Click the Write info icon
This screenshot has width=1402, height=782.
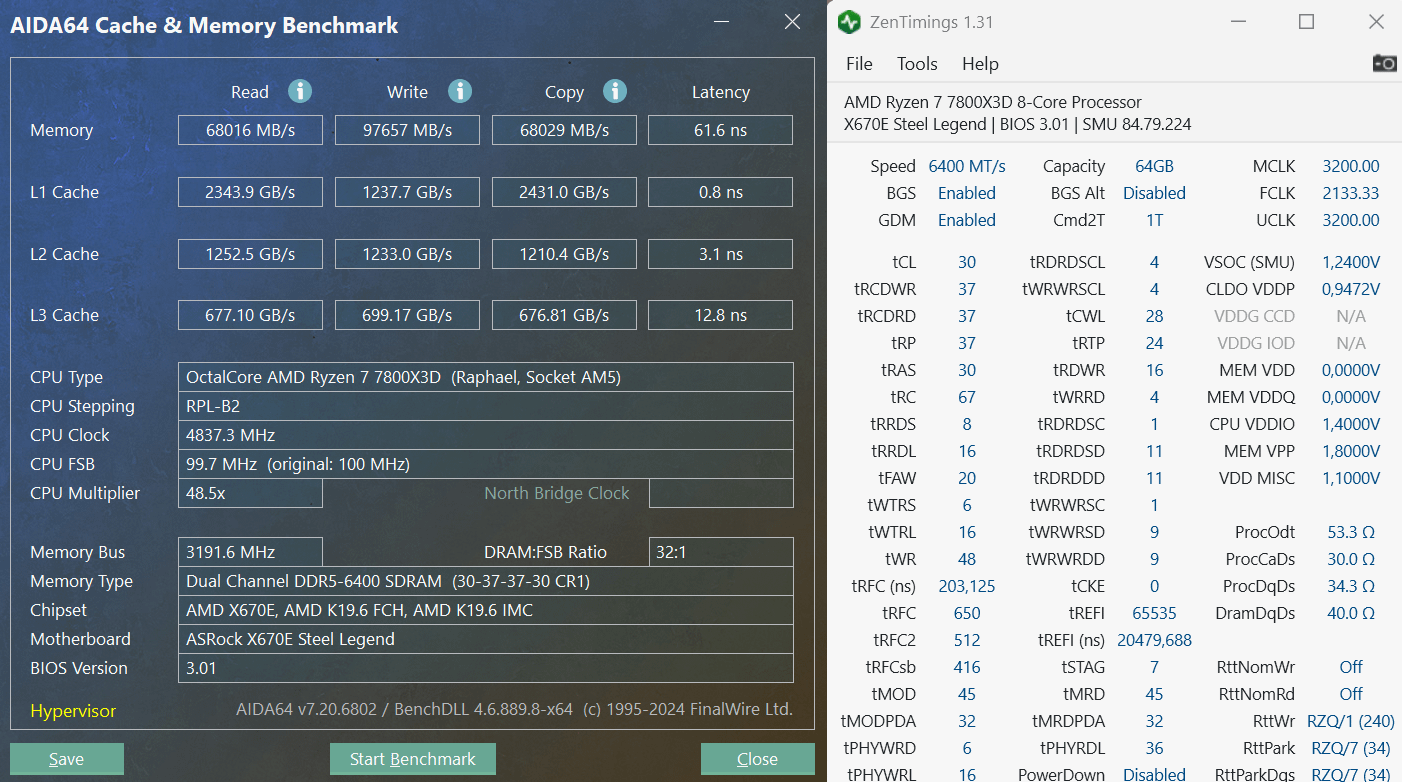tap(460, 91)
